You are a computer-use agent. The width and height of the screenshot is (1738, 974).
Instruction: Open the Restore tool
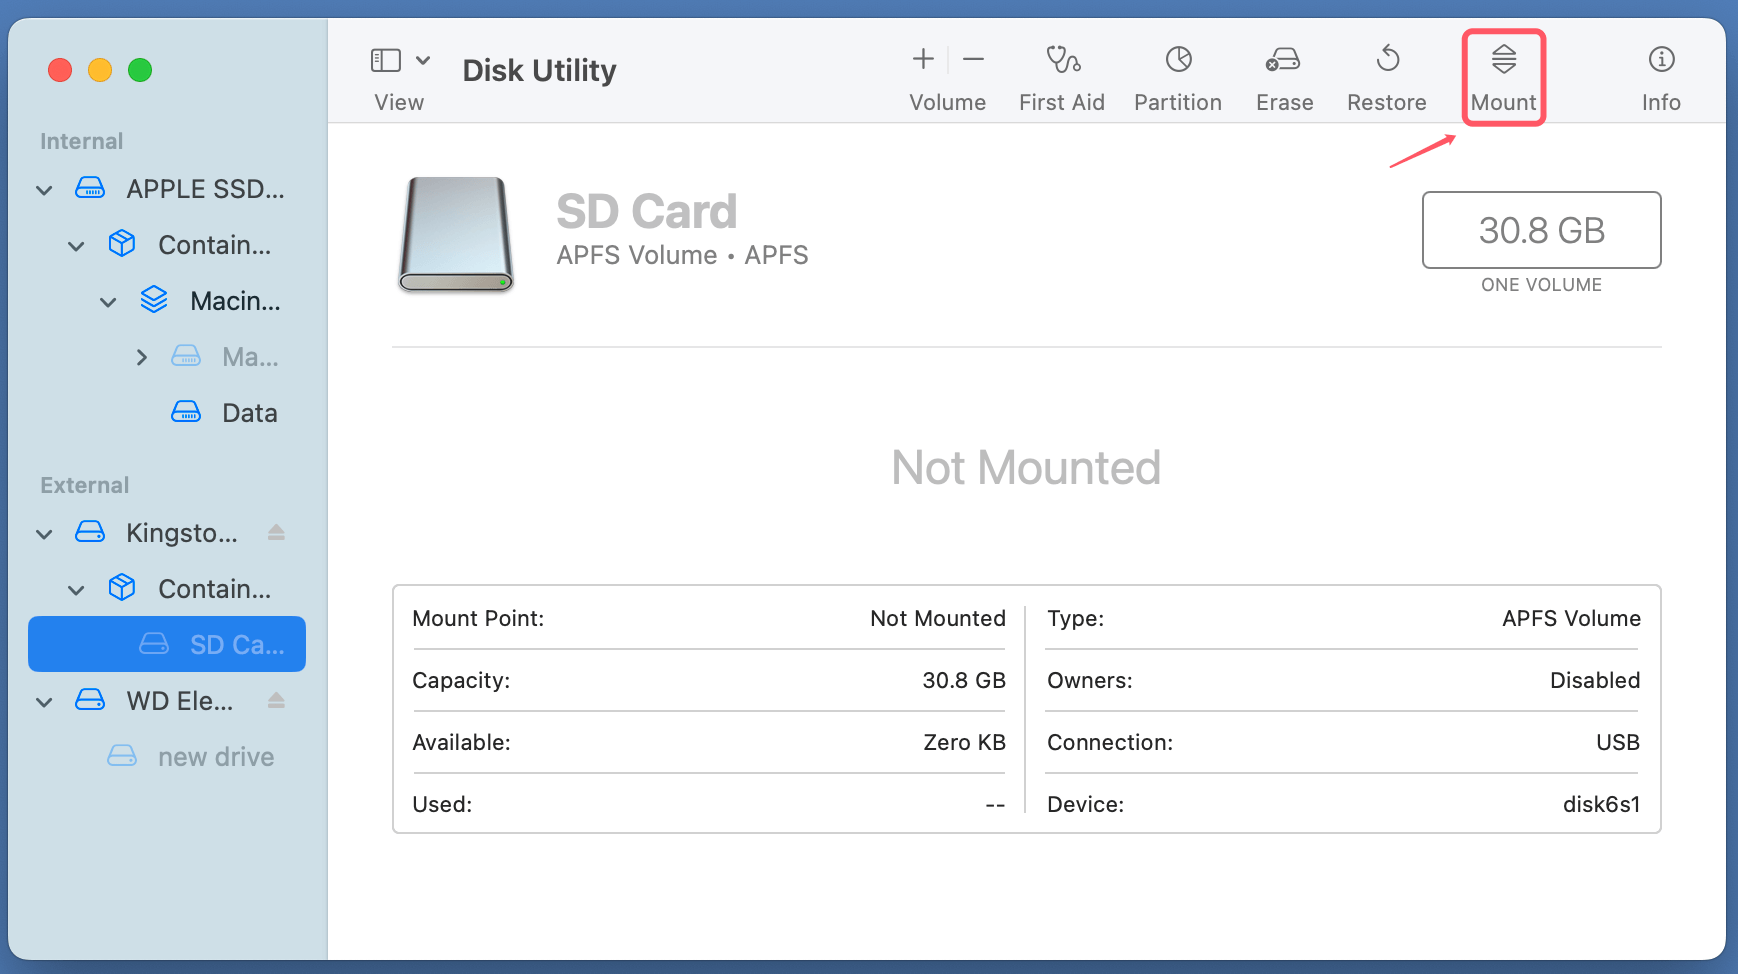[x=1386, y=75]
